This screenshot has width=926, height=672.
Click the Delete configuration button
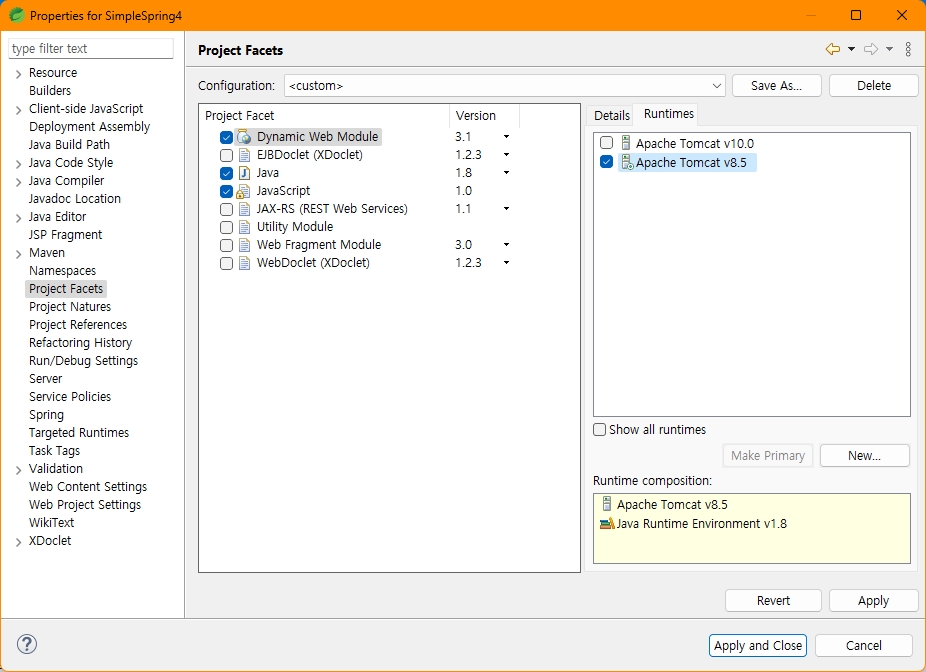874,86
